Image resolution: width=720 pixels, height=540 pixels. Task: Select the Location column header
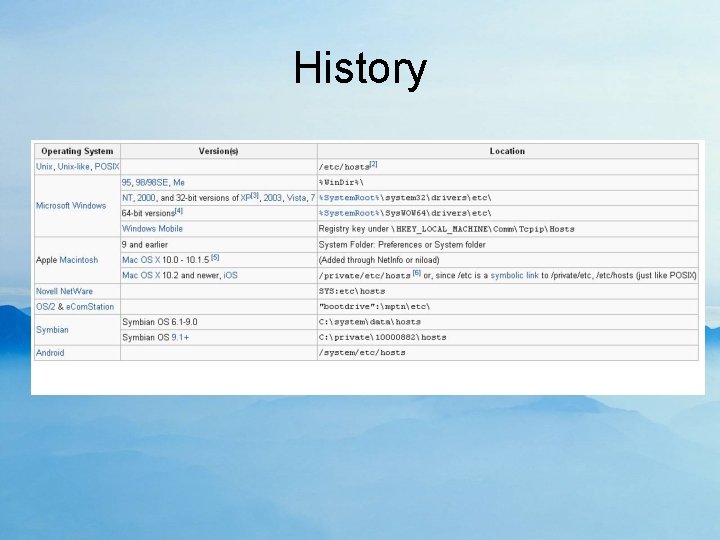pyautogui.click(x=507, y=151)
